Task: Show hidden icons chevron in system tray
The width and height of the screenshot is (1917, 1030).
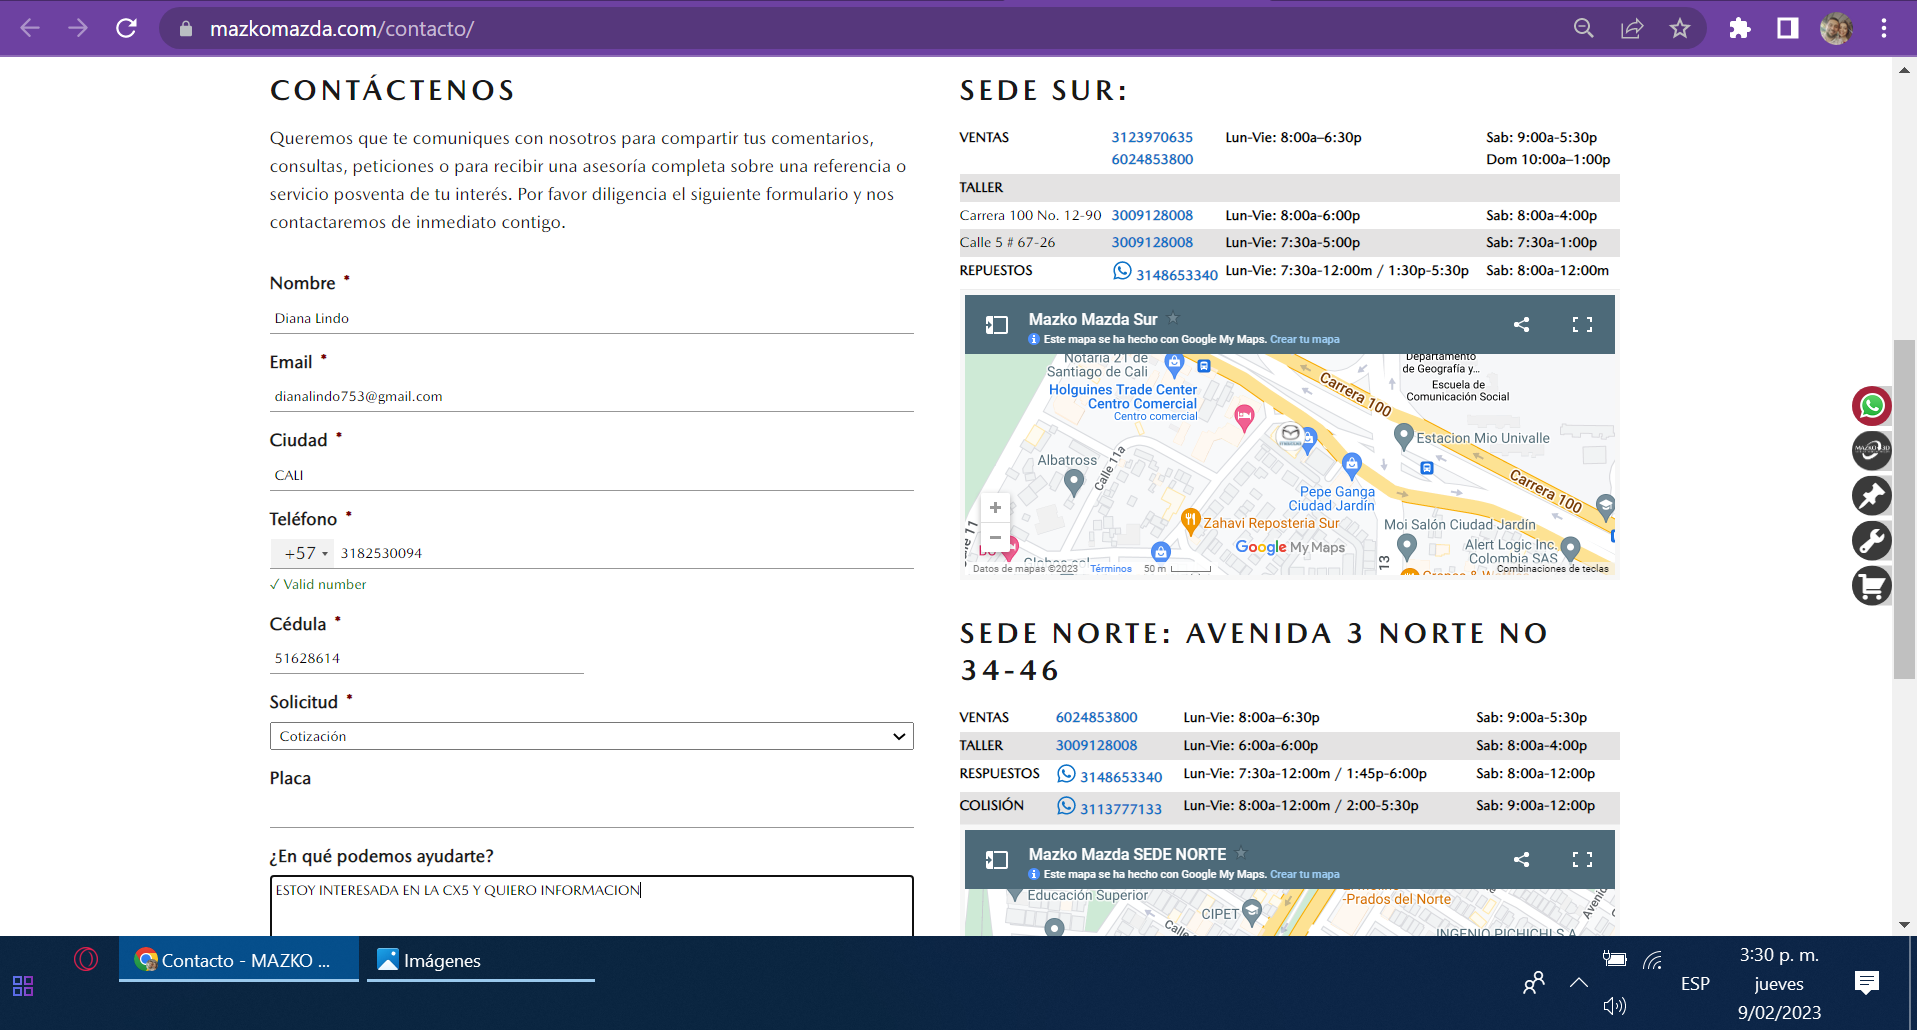Action: 1579,983
